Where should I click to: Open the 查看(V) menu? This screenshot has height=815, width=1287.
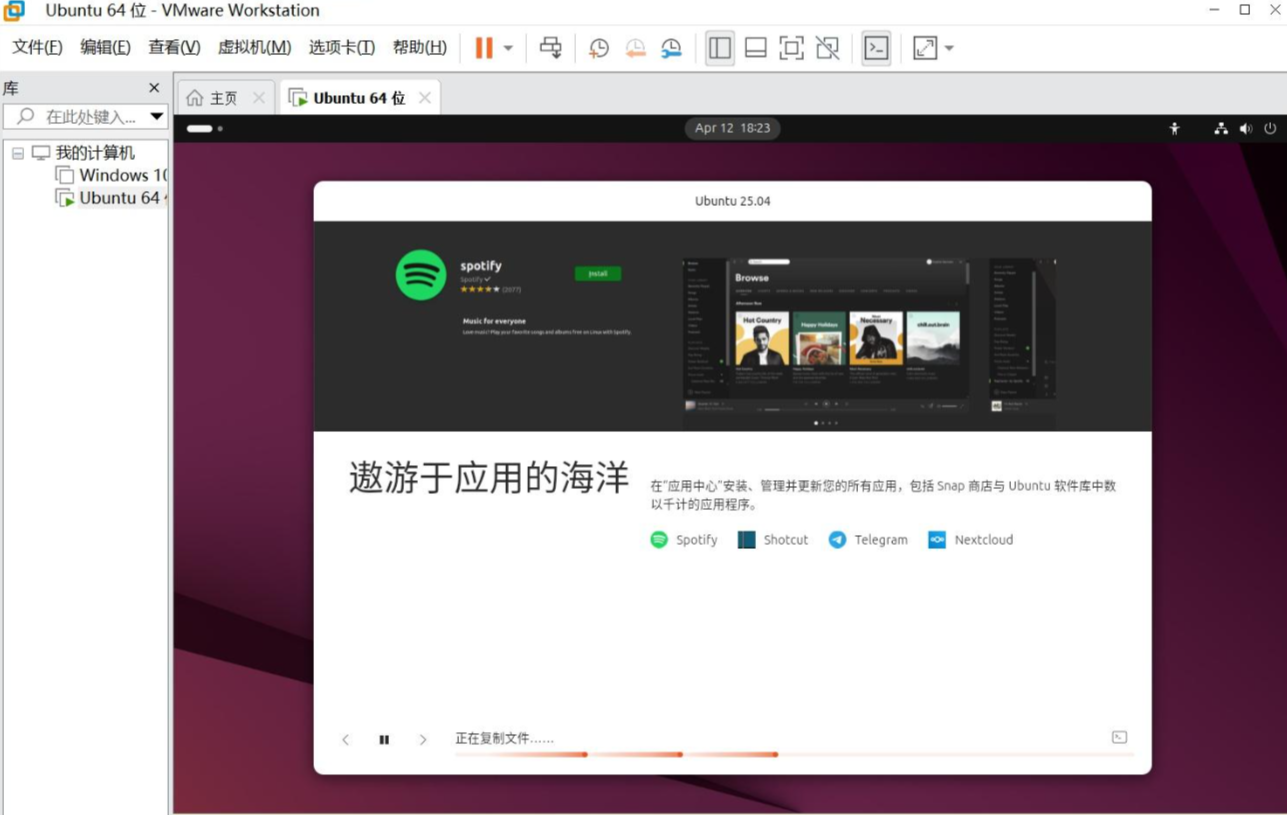pos(174,48)
